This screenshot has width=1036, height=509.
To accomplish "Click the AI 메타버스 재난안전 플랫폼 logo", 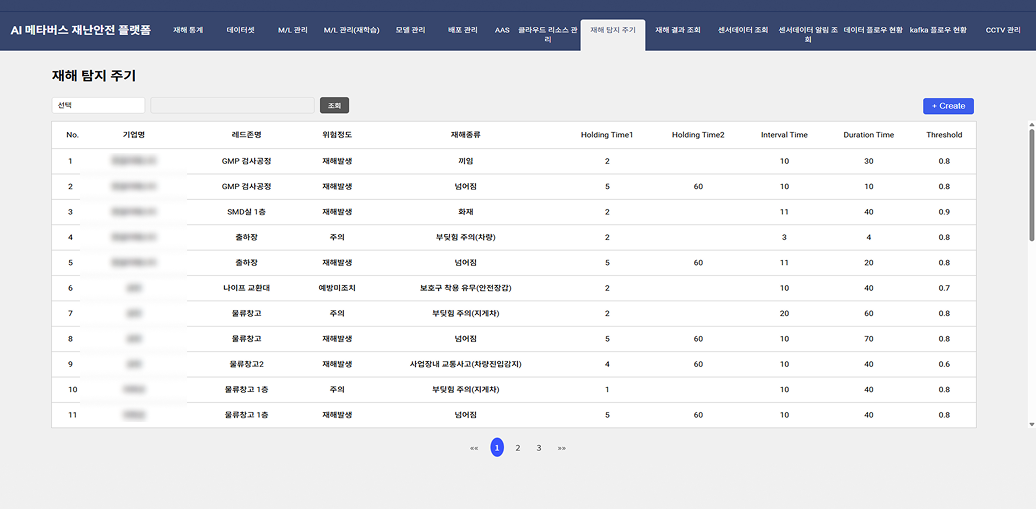I will 81,30.
